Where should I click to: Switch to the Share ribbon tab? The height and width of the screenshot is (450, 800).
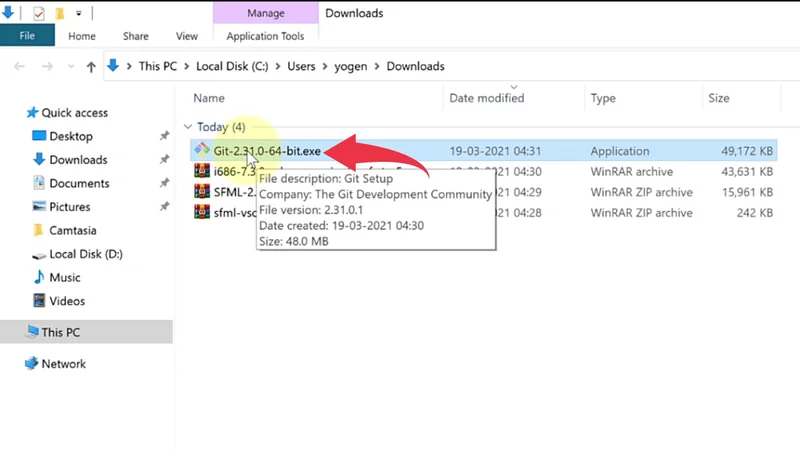pos(135,36)
